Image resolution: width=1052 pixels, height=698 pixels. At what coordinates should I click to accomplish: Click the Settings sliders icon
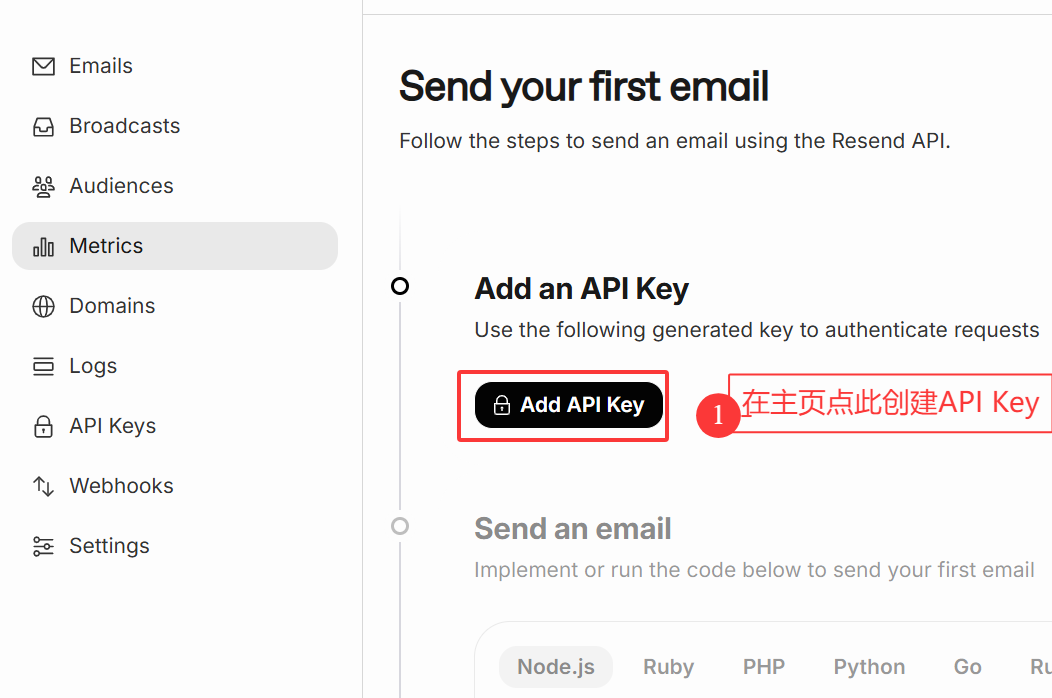pyautogui.click(x=44, y=546)
